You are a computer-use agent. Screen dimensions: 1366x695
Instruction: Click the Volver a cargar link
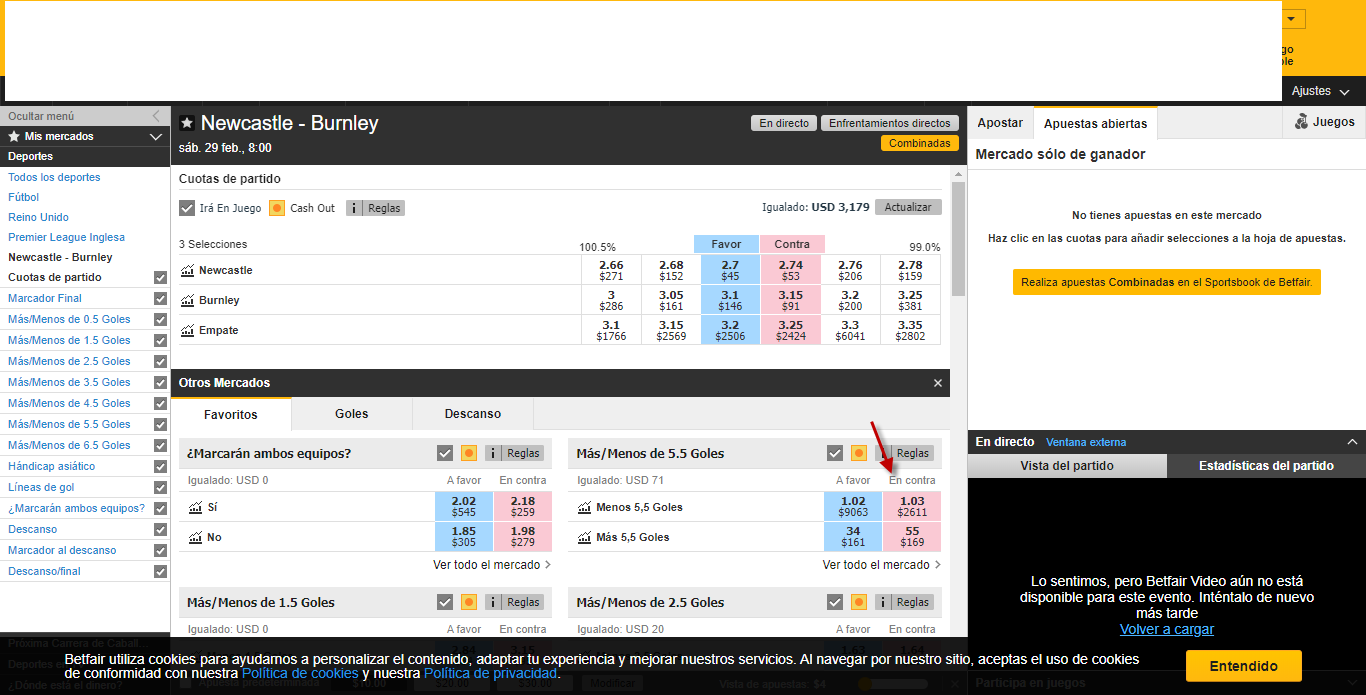click(1167, 629)
